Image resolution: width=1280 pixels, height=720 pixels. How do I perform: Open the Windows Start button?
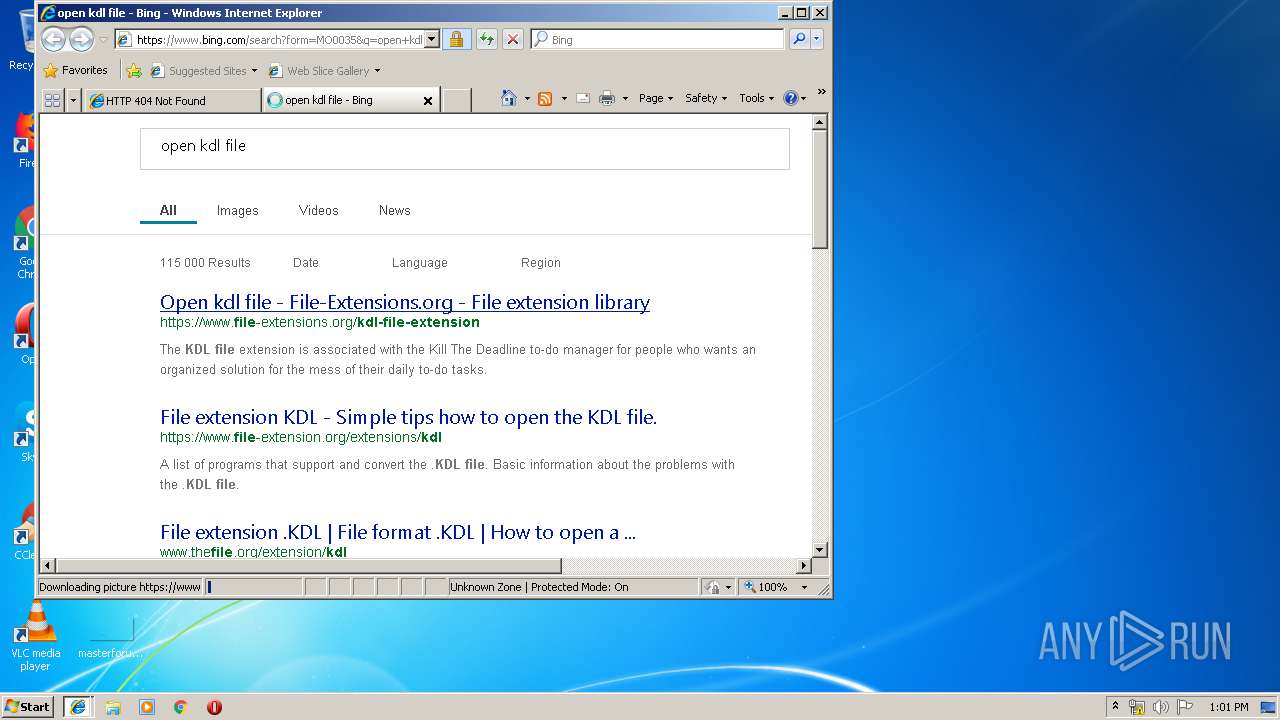coord(28,707)
